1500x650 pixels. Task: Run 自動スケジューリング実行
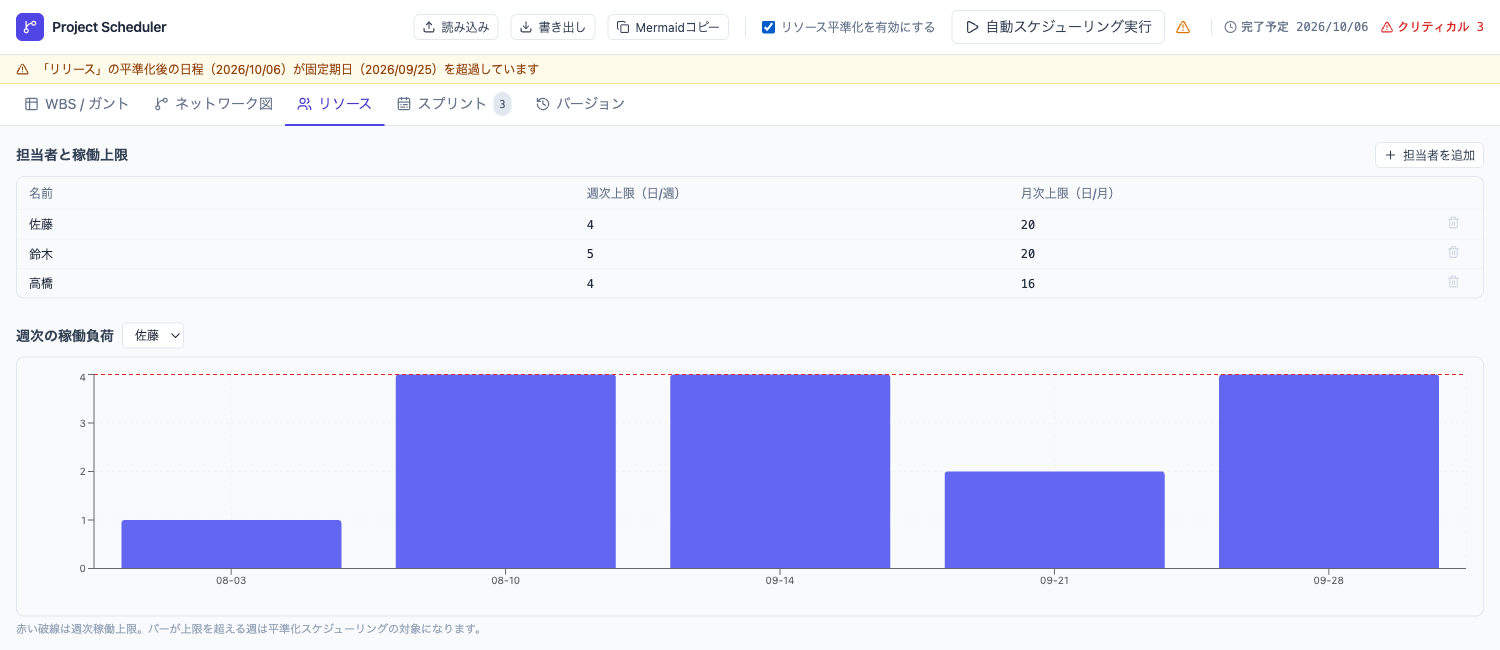pyautogui.click(x=1058, y=27)
